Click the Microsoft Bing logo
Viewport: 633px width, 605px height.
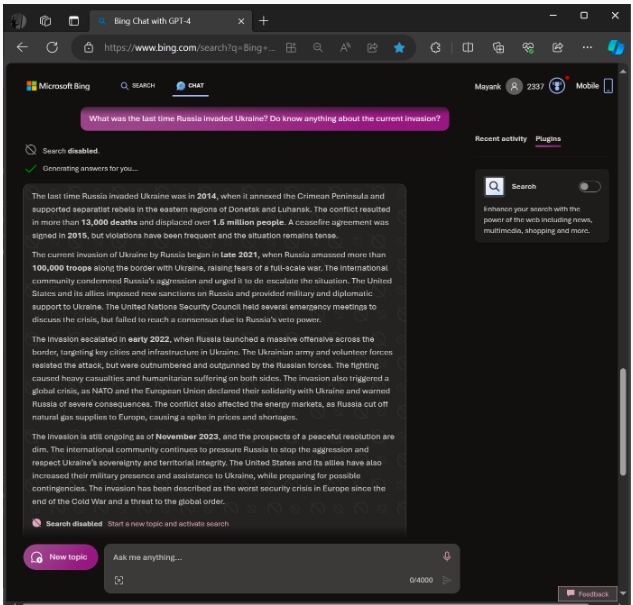(58, 86)
